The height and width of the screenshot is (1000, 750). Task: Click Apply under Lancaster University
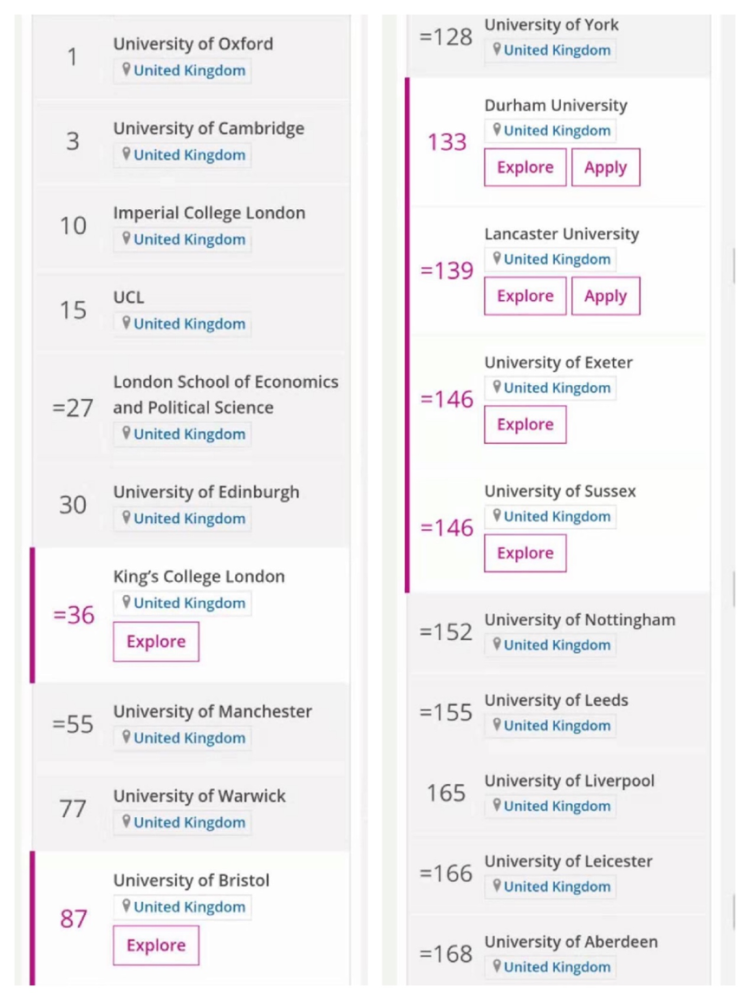pyautogui.click(x=605, y=296)
